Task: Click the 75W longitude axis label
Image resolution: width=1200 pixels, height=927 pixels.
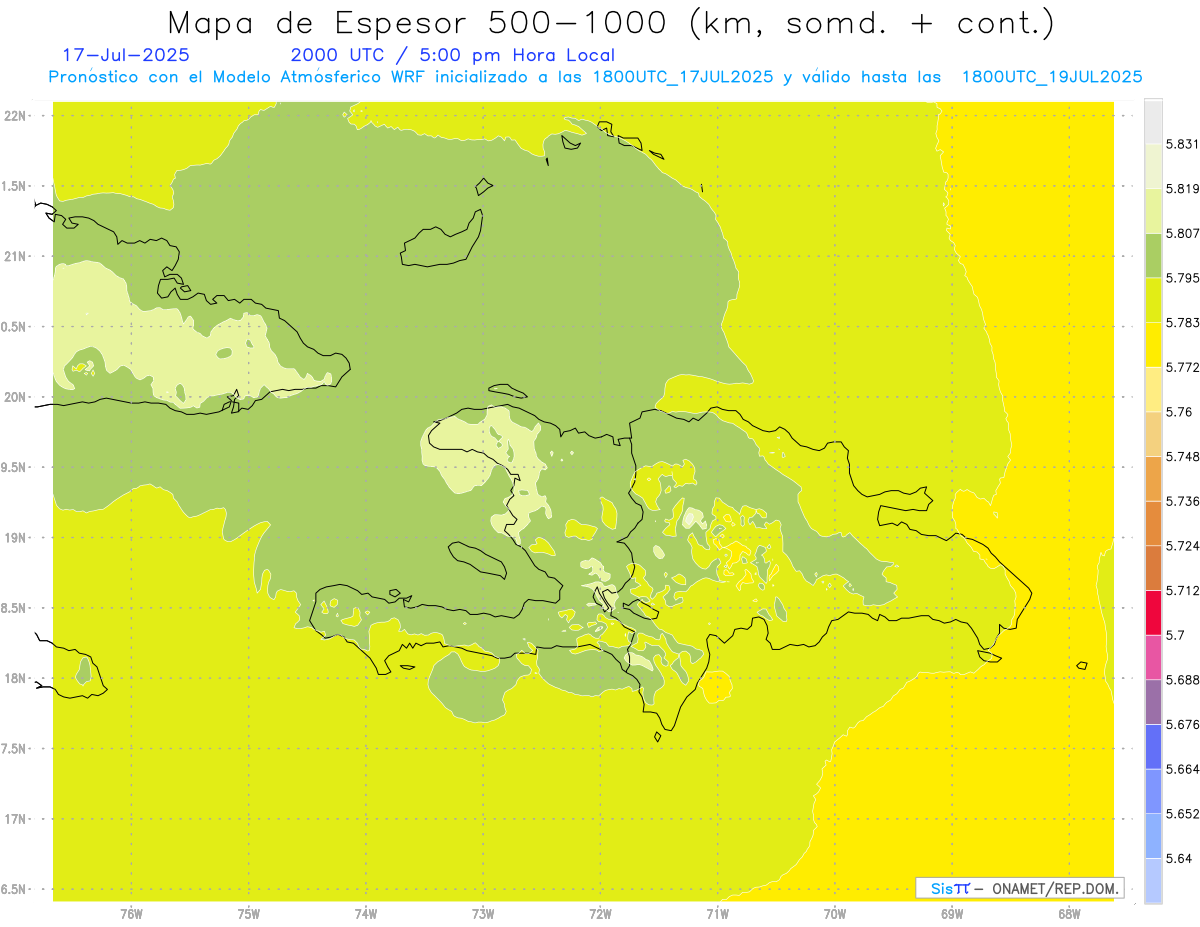Action: coord(248,914)
